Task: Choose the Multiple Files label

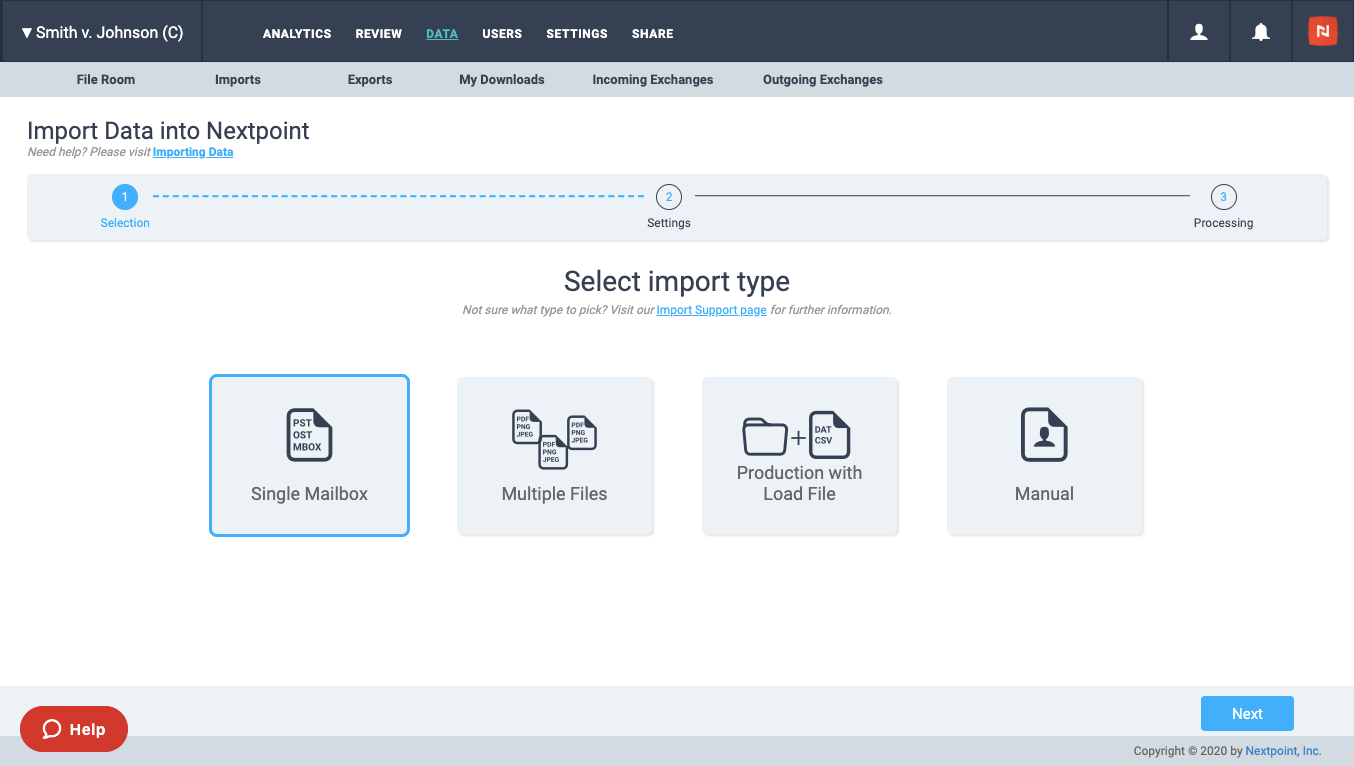Action: click(554, 494)
